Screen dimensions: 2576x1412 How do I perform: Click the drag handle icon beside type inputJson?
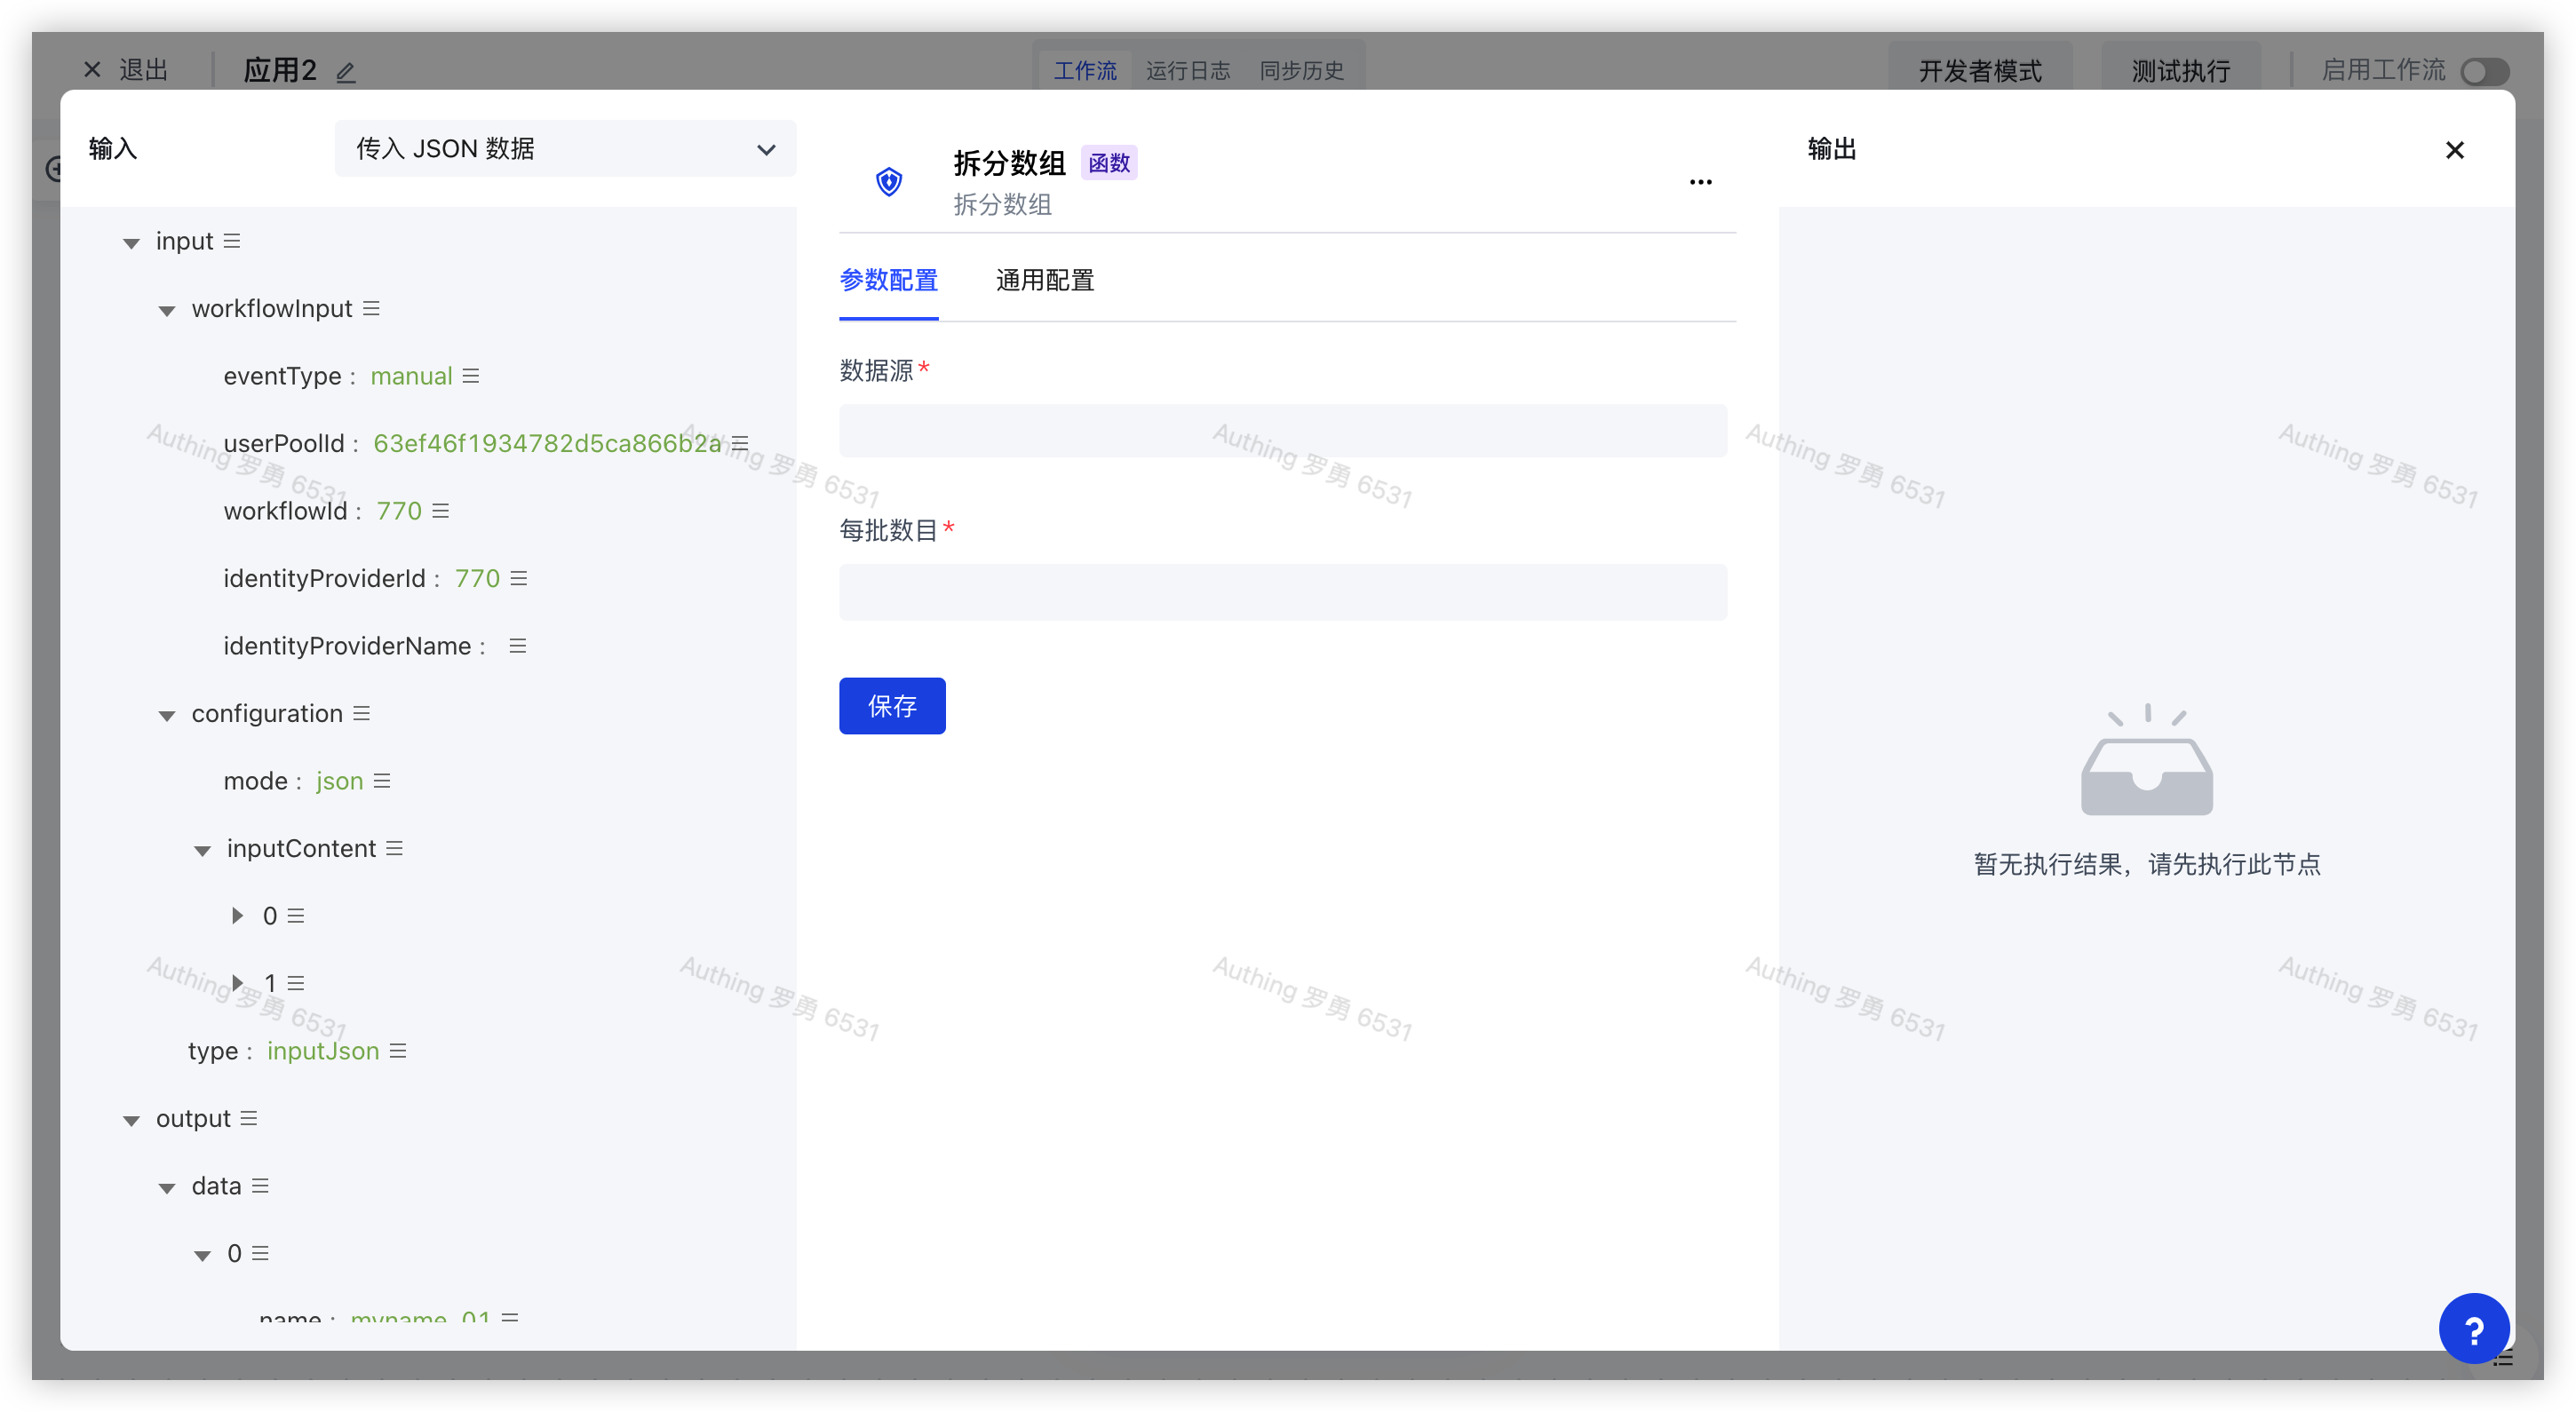[398, 1051]
